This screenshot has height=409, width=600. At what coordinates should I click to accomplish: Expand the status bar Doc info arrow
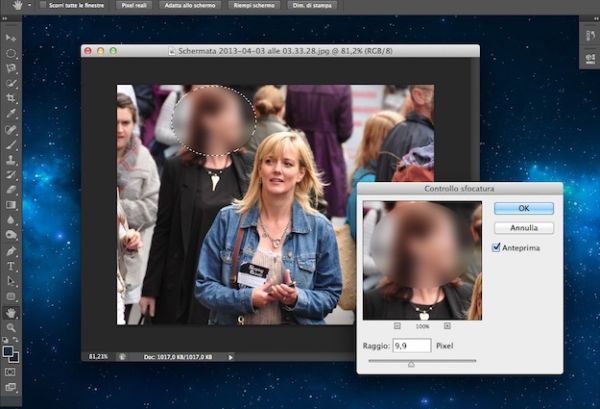[231, 355]
